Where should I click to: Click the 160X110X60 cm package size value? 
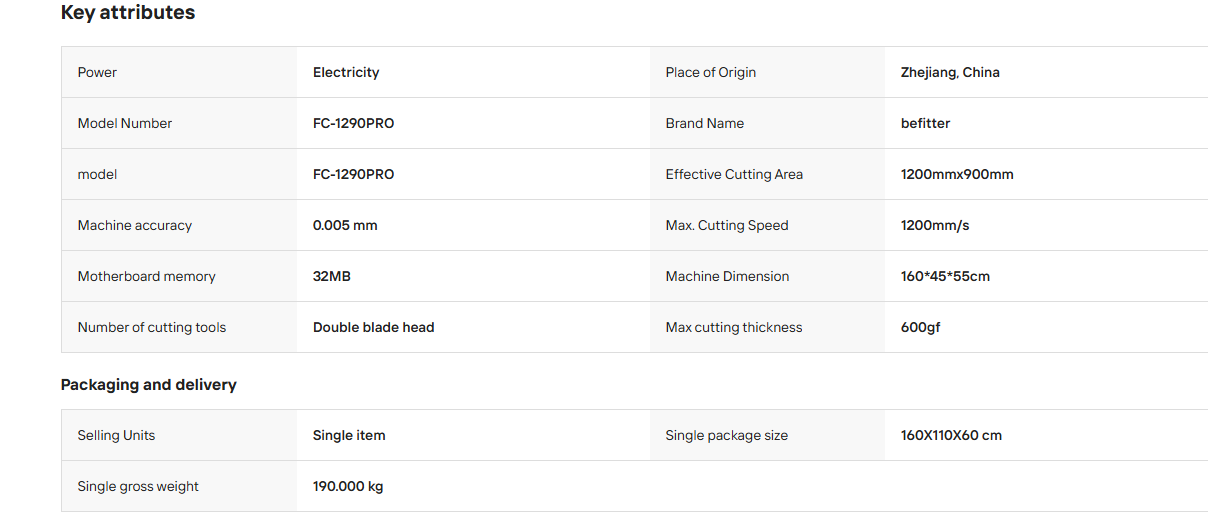coord(951,435)
